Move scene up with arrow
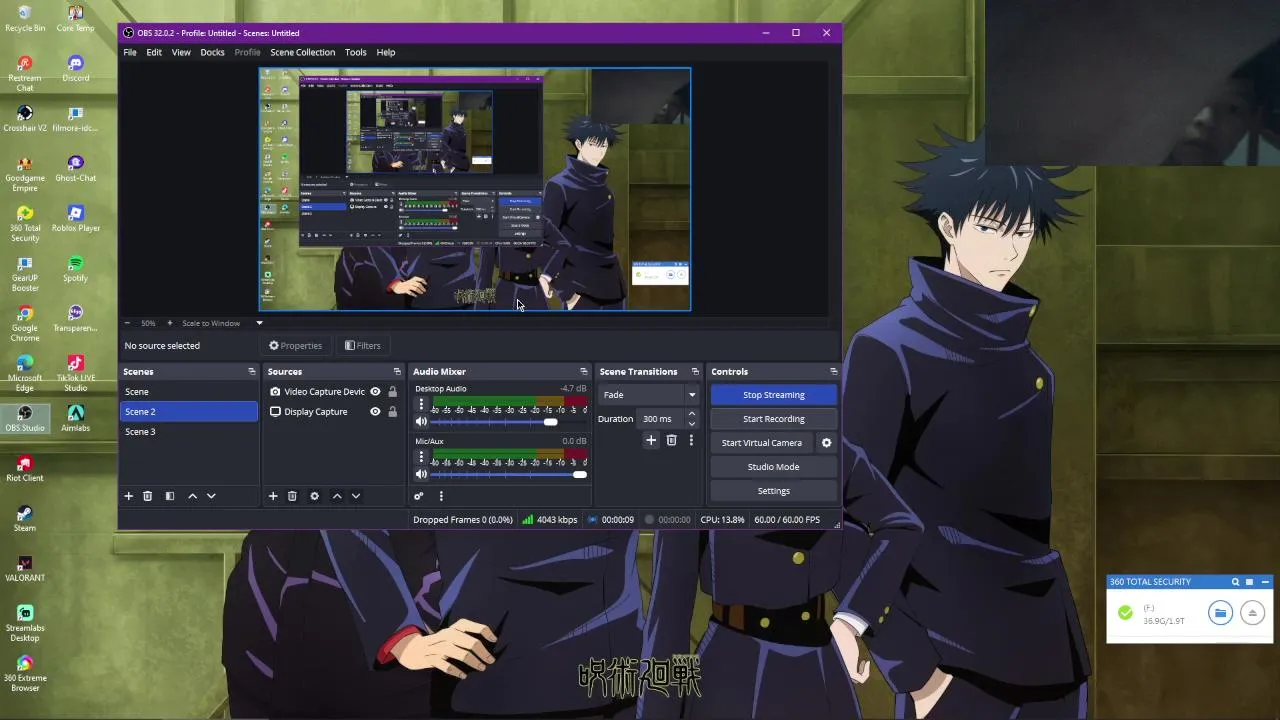 pyautogui.click(x=192, y=496)
